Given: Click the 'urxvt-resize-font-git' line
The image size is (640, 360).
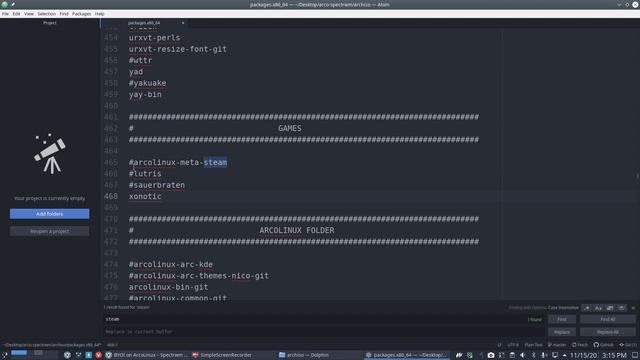Looking at the screenshot, I should click(x=178, y=49).
